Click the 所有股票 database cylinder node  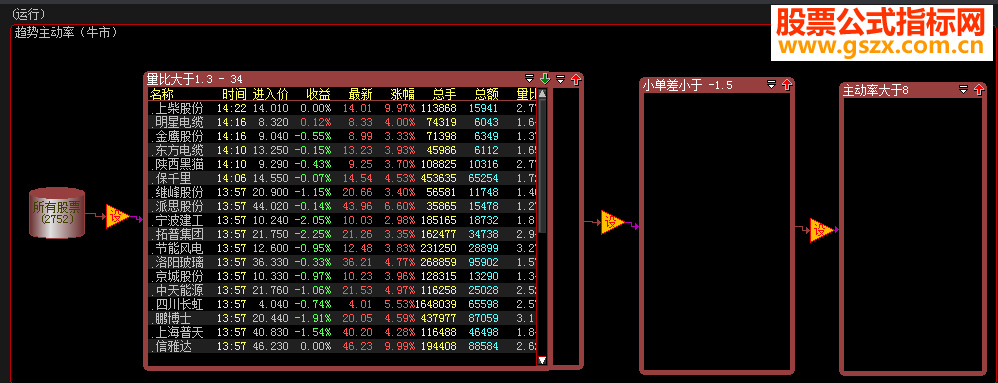point(57,212)
